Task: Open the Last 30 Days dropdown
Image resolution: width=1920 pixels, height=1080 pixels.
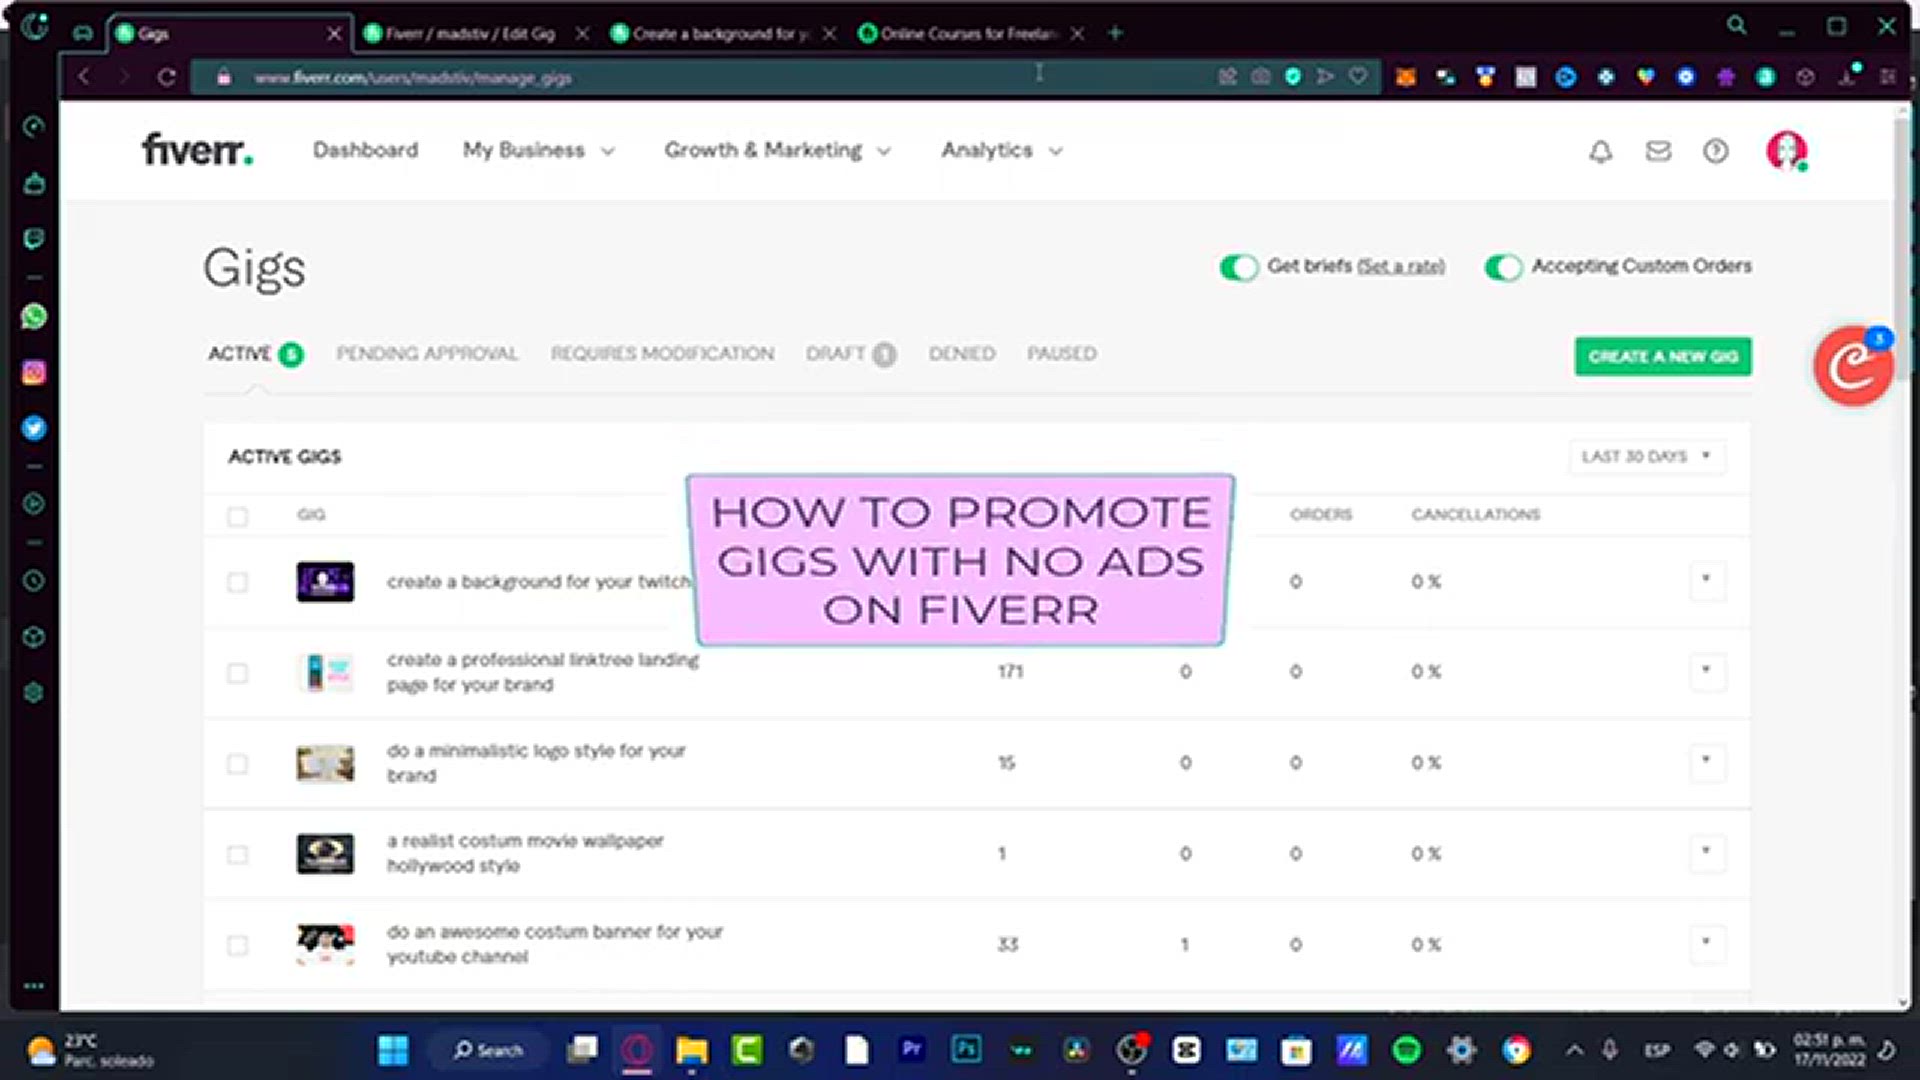Action: point(1647,456)
